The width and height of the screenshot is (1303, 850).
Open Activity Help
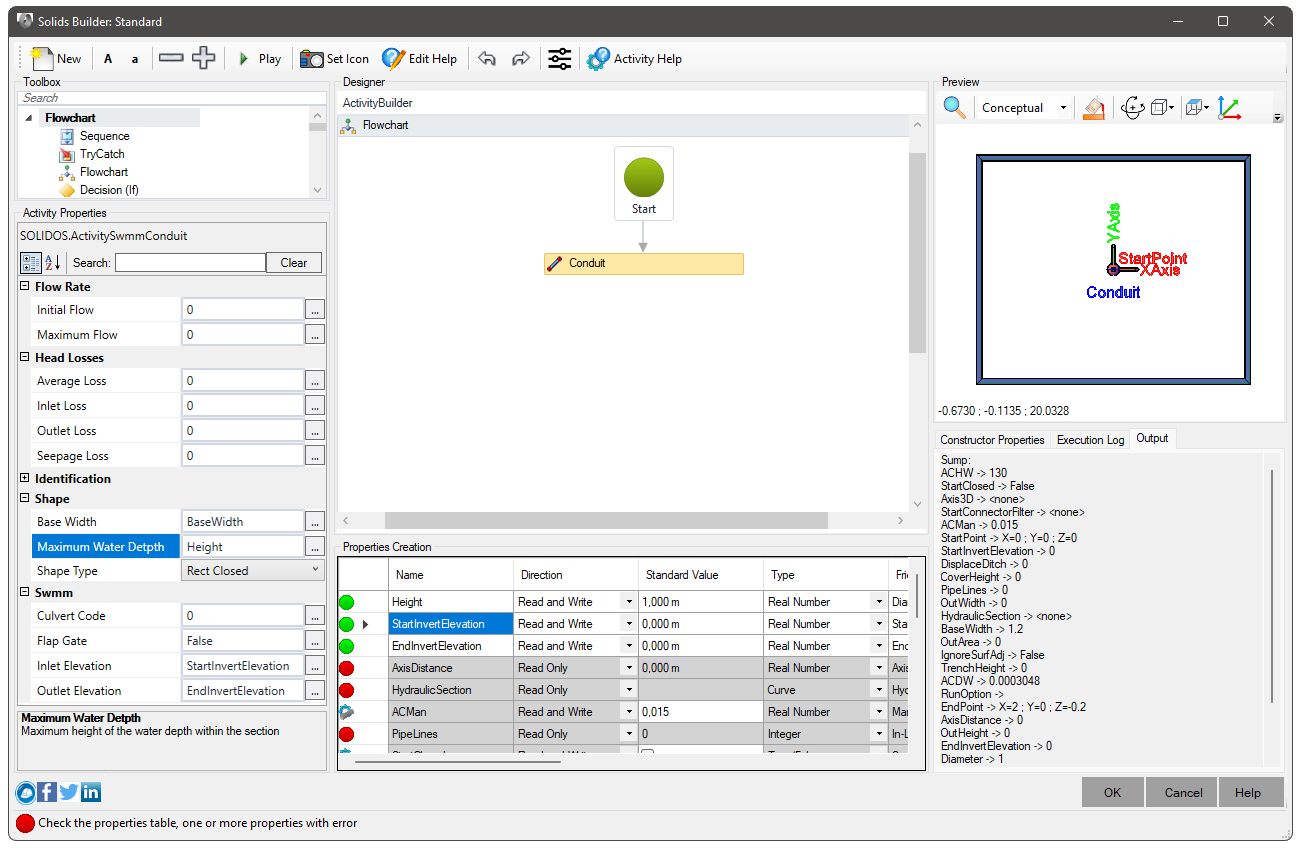tap(634, 59)
